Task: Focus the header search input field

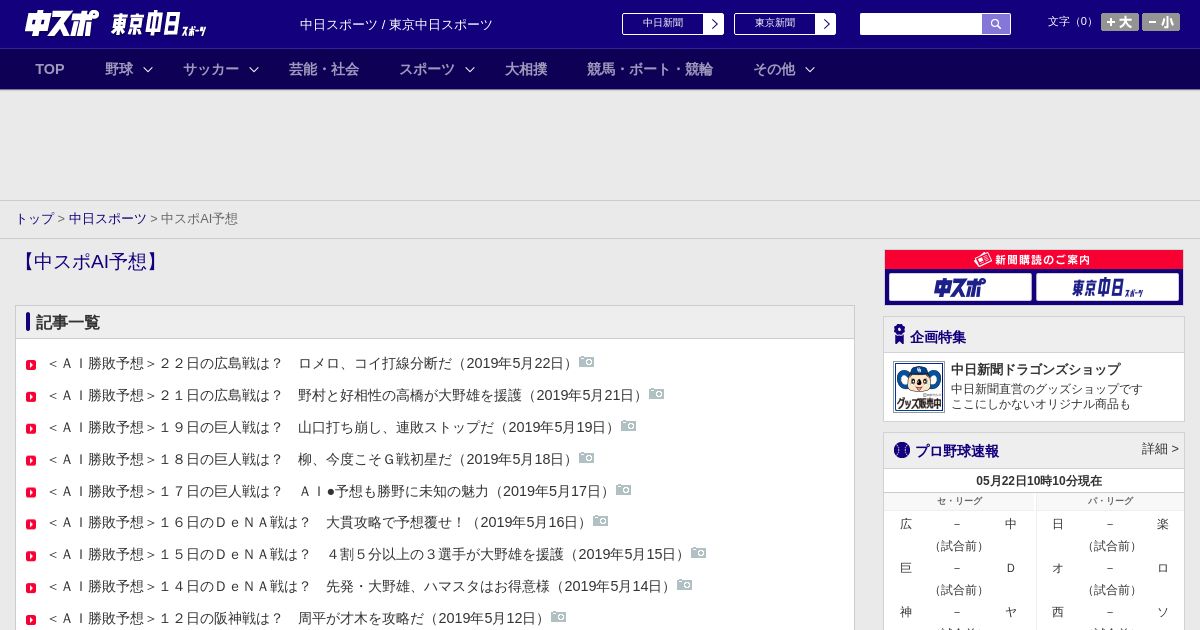Action: 921,24
